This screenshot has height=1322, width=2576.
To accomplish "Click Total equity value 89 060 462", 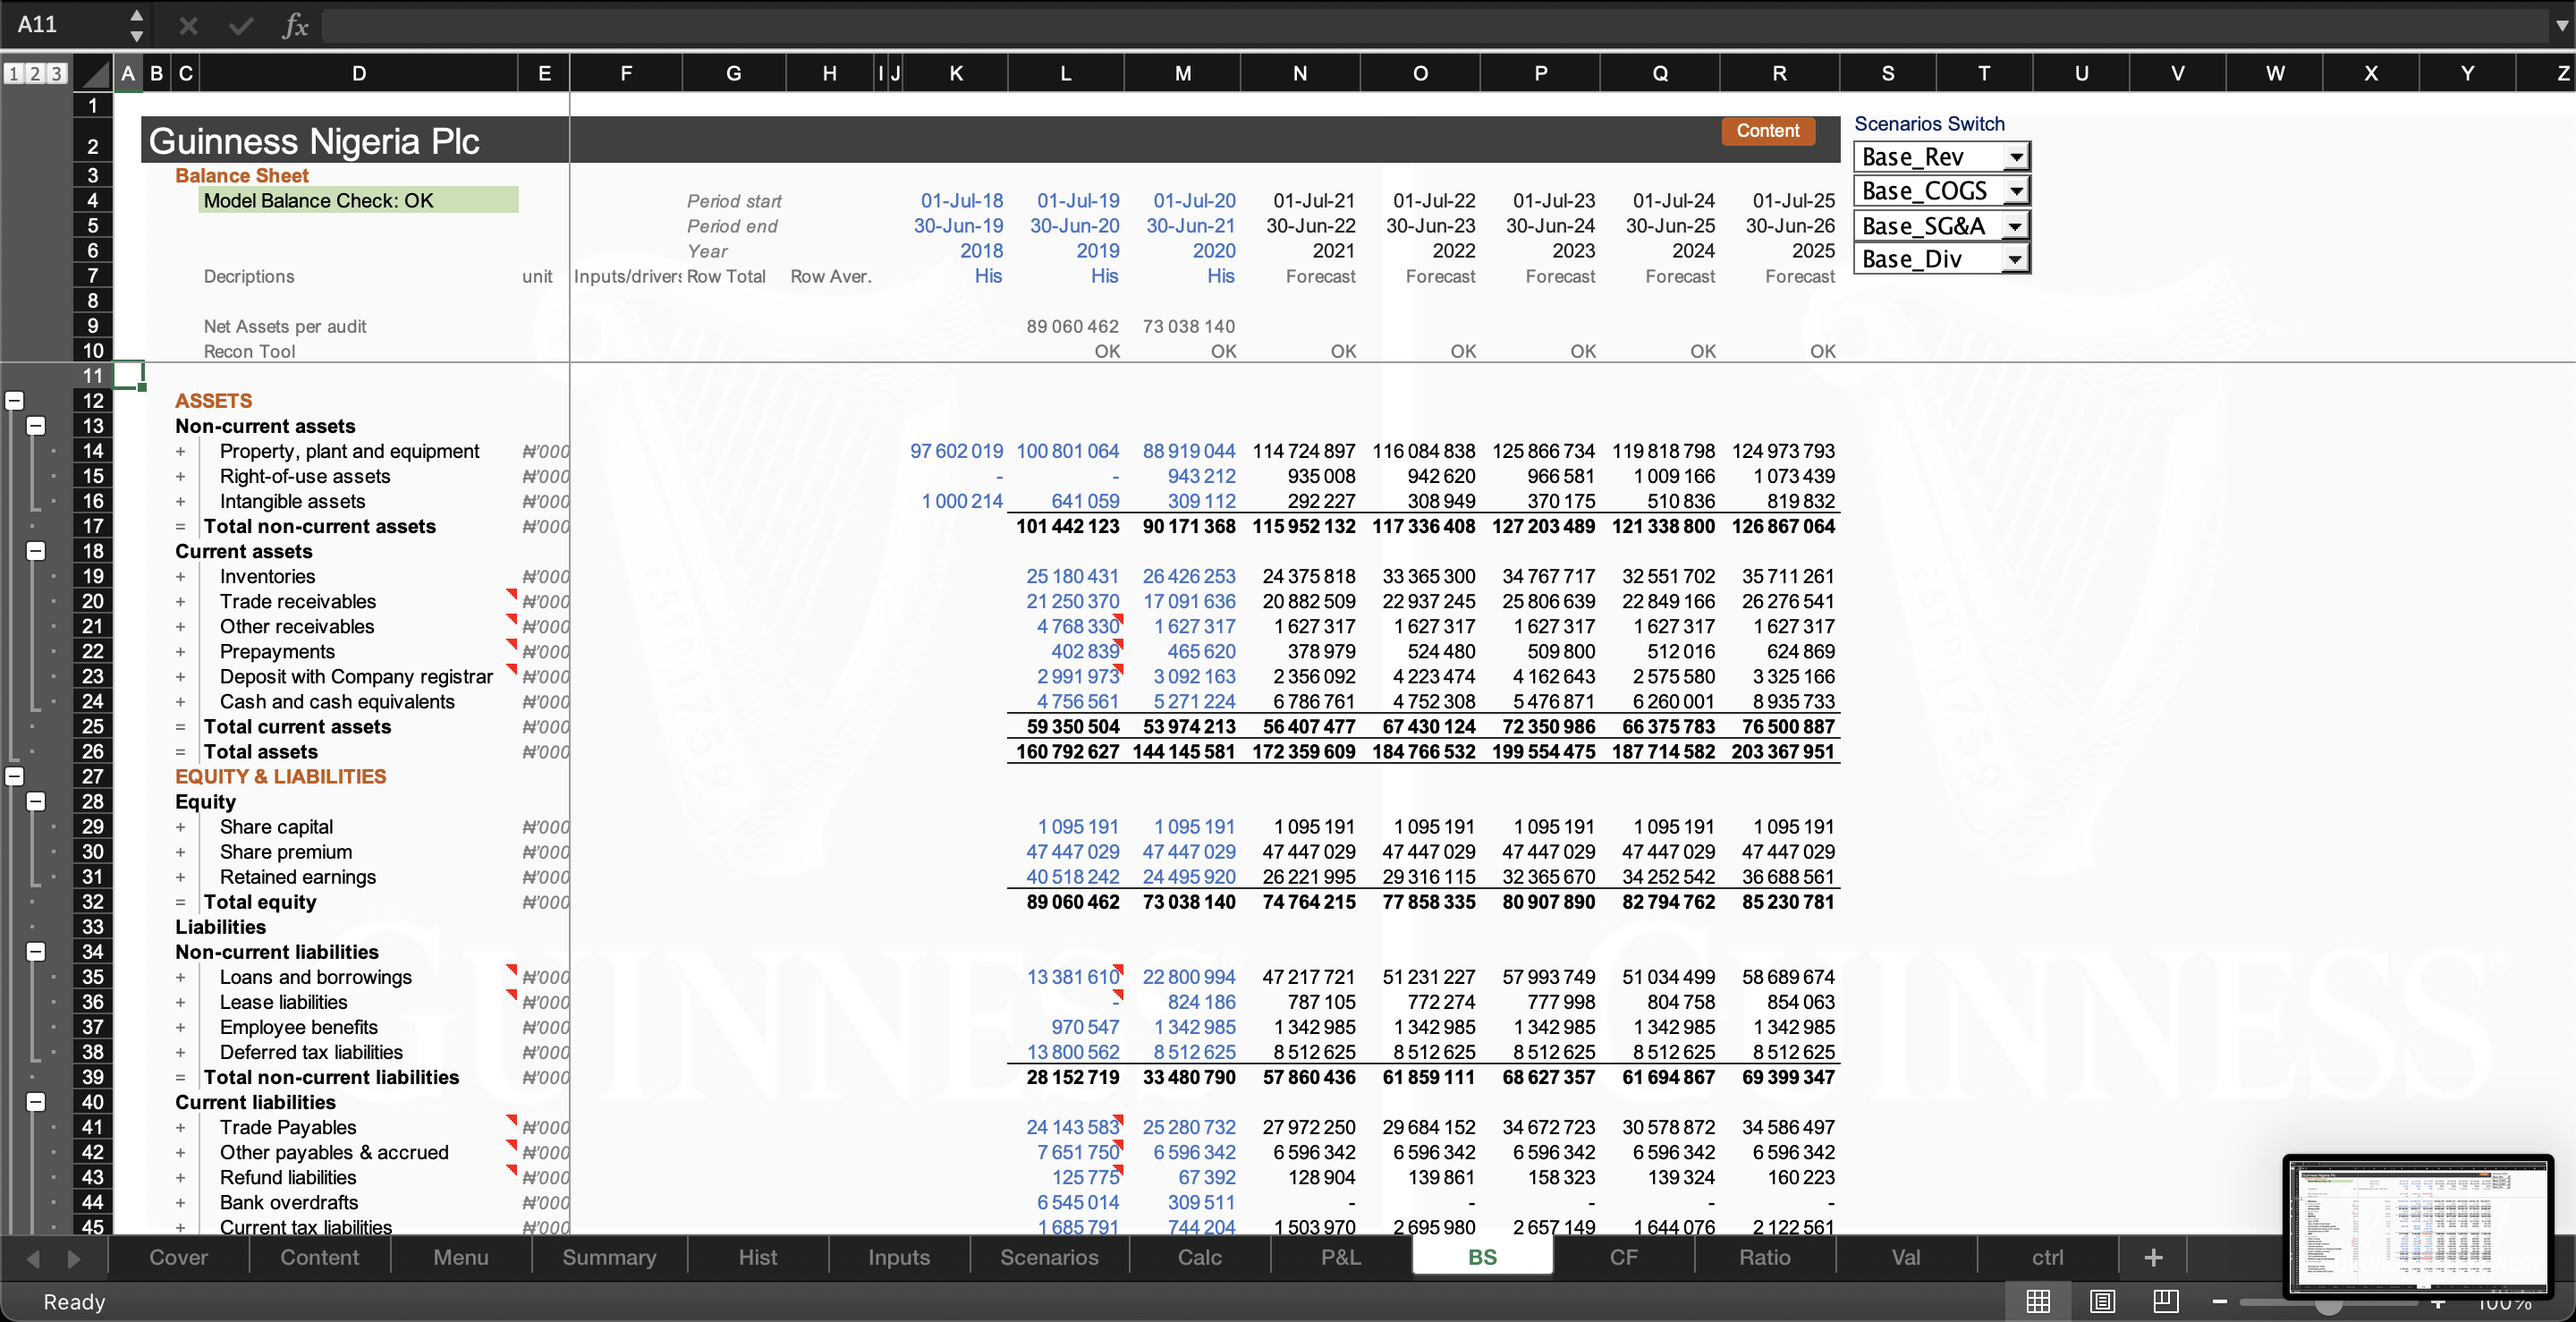I will 1073,902.
